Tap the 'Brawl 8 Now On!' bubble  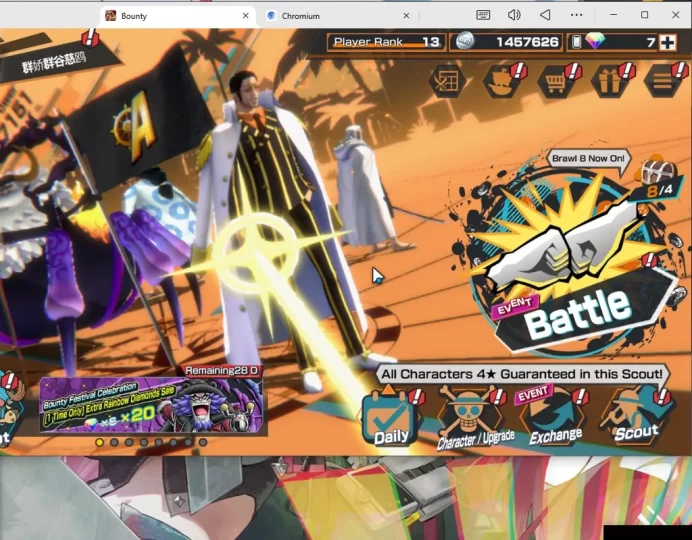tap(589, 159)
